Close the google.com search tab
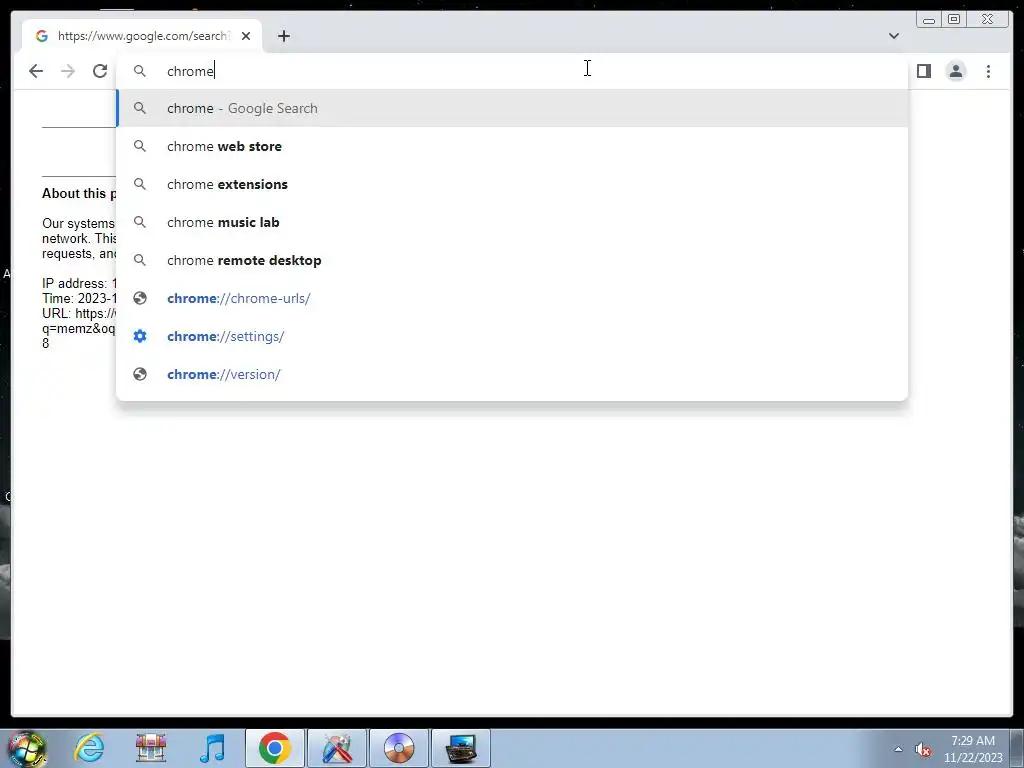 tap(246, 36)
